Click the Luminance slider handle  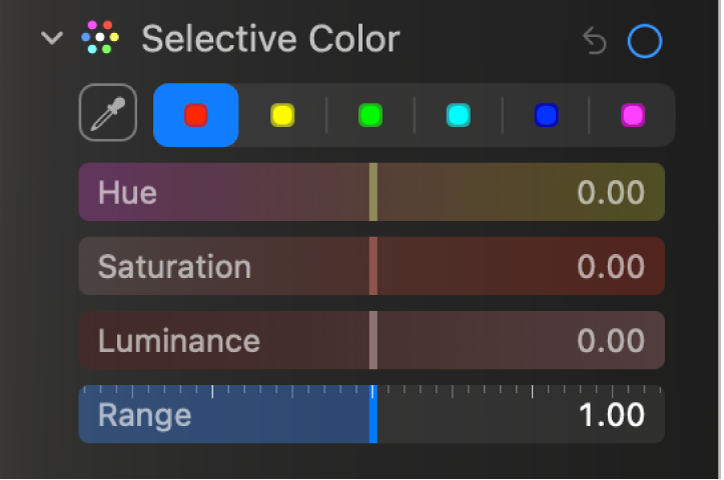tap(373, 340)
